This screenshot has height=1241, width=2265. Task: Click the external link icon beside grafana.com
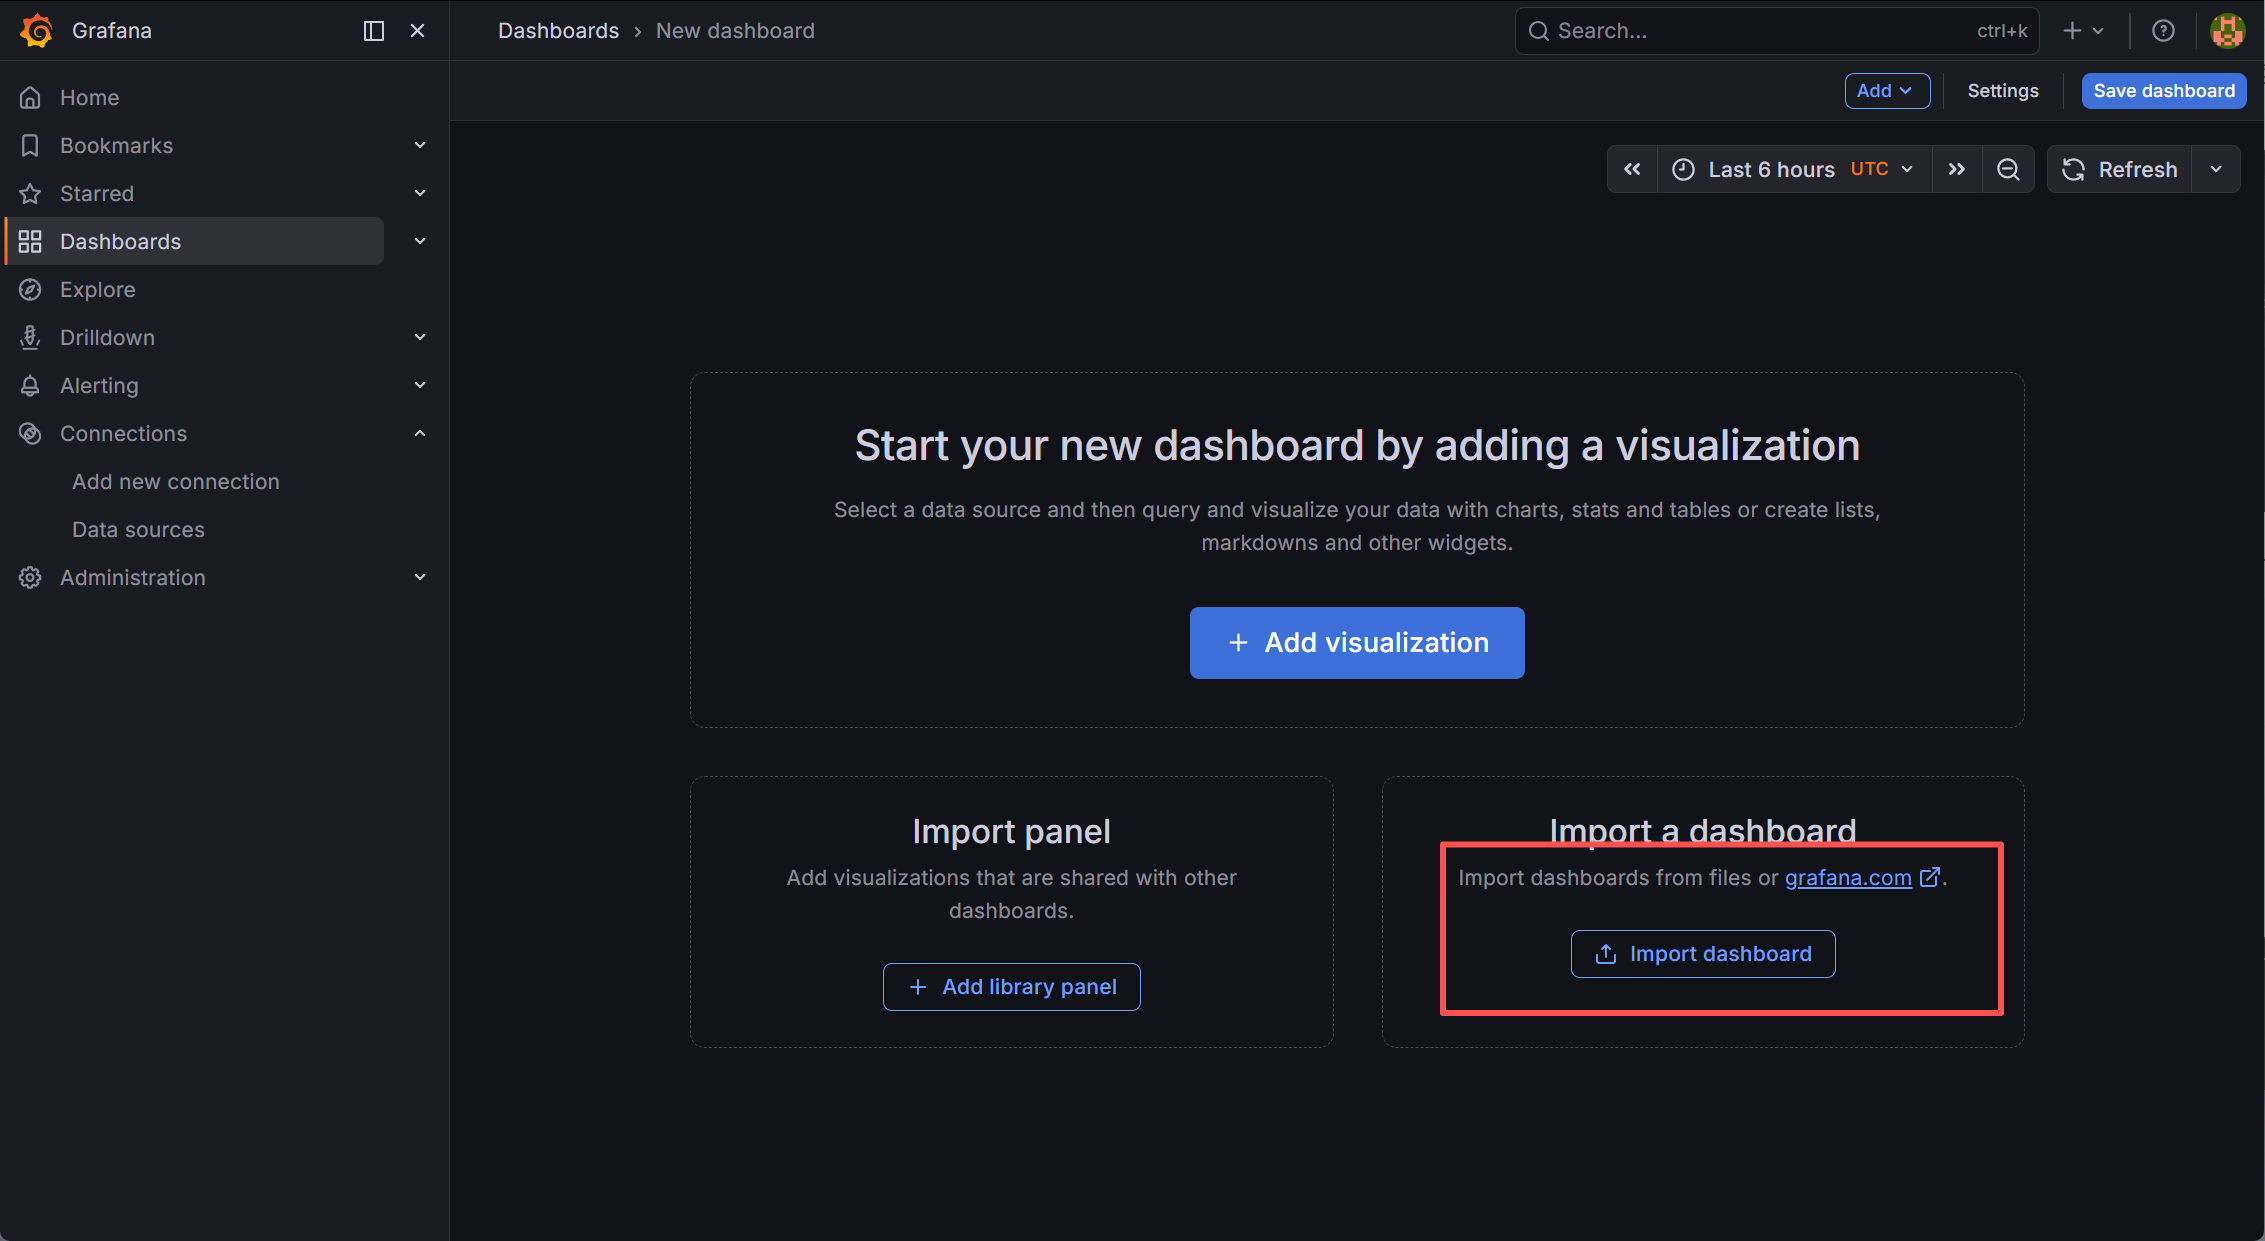[1930, 877]
